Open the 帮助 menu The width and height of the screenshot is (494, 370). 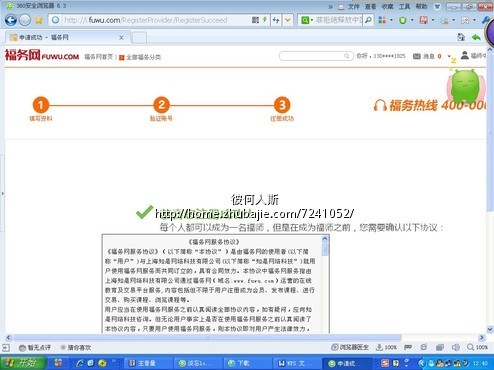(421, 6)
